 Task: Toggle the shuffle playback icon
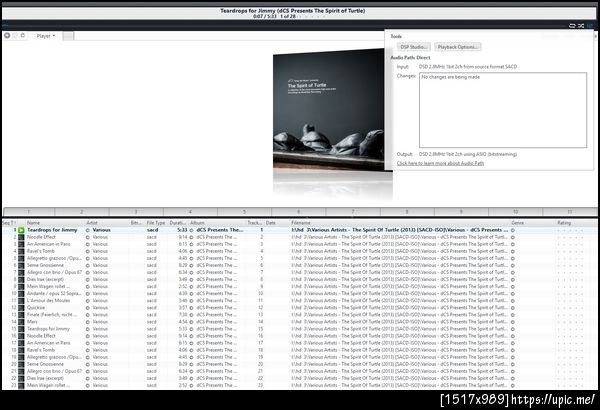[x=581, y=26]
